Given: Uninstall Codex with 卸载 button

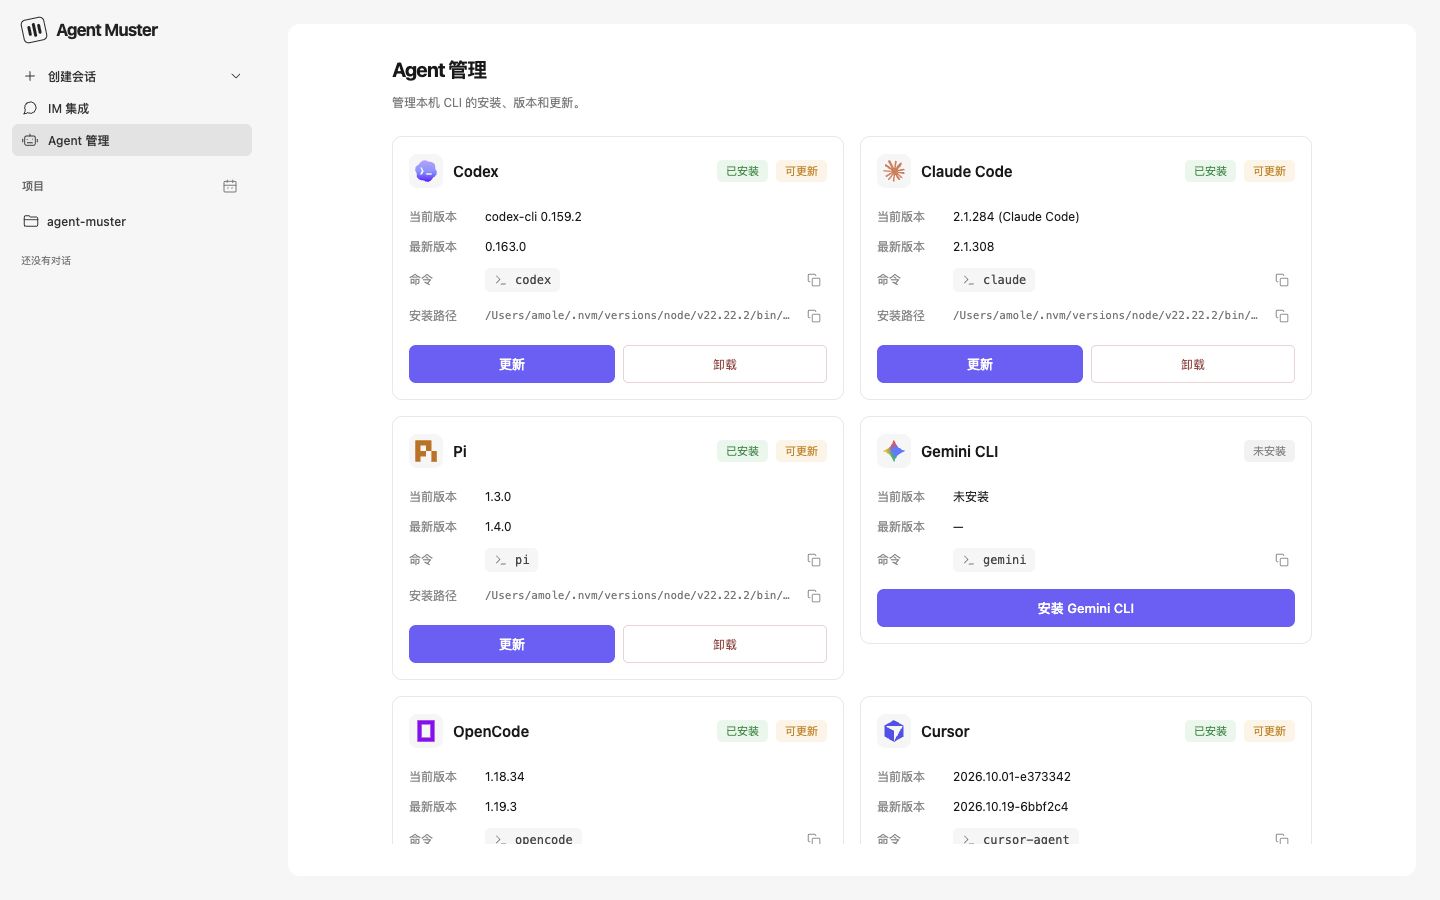Looking at the screenshot, I should pyautogui.click(x=725, y=364).
